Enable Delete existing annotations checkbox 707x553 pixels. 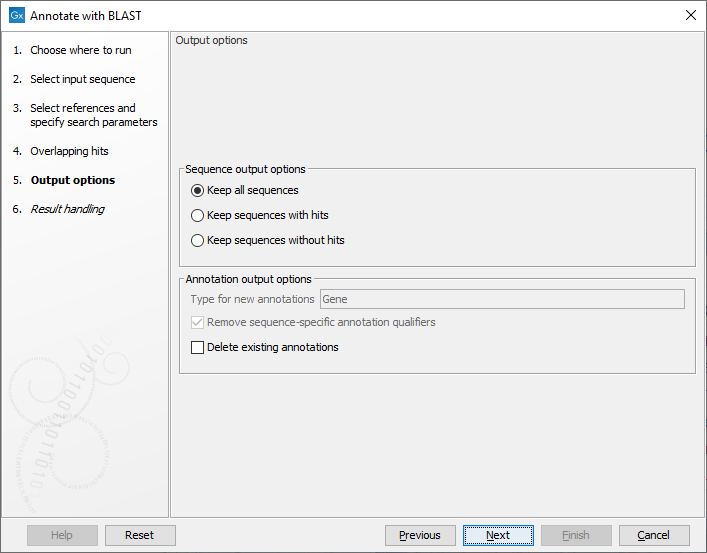198,348
